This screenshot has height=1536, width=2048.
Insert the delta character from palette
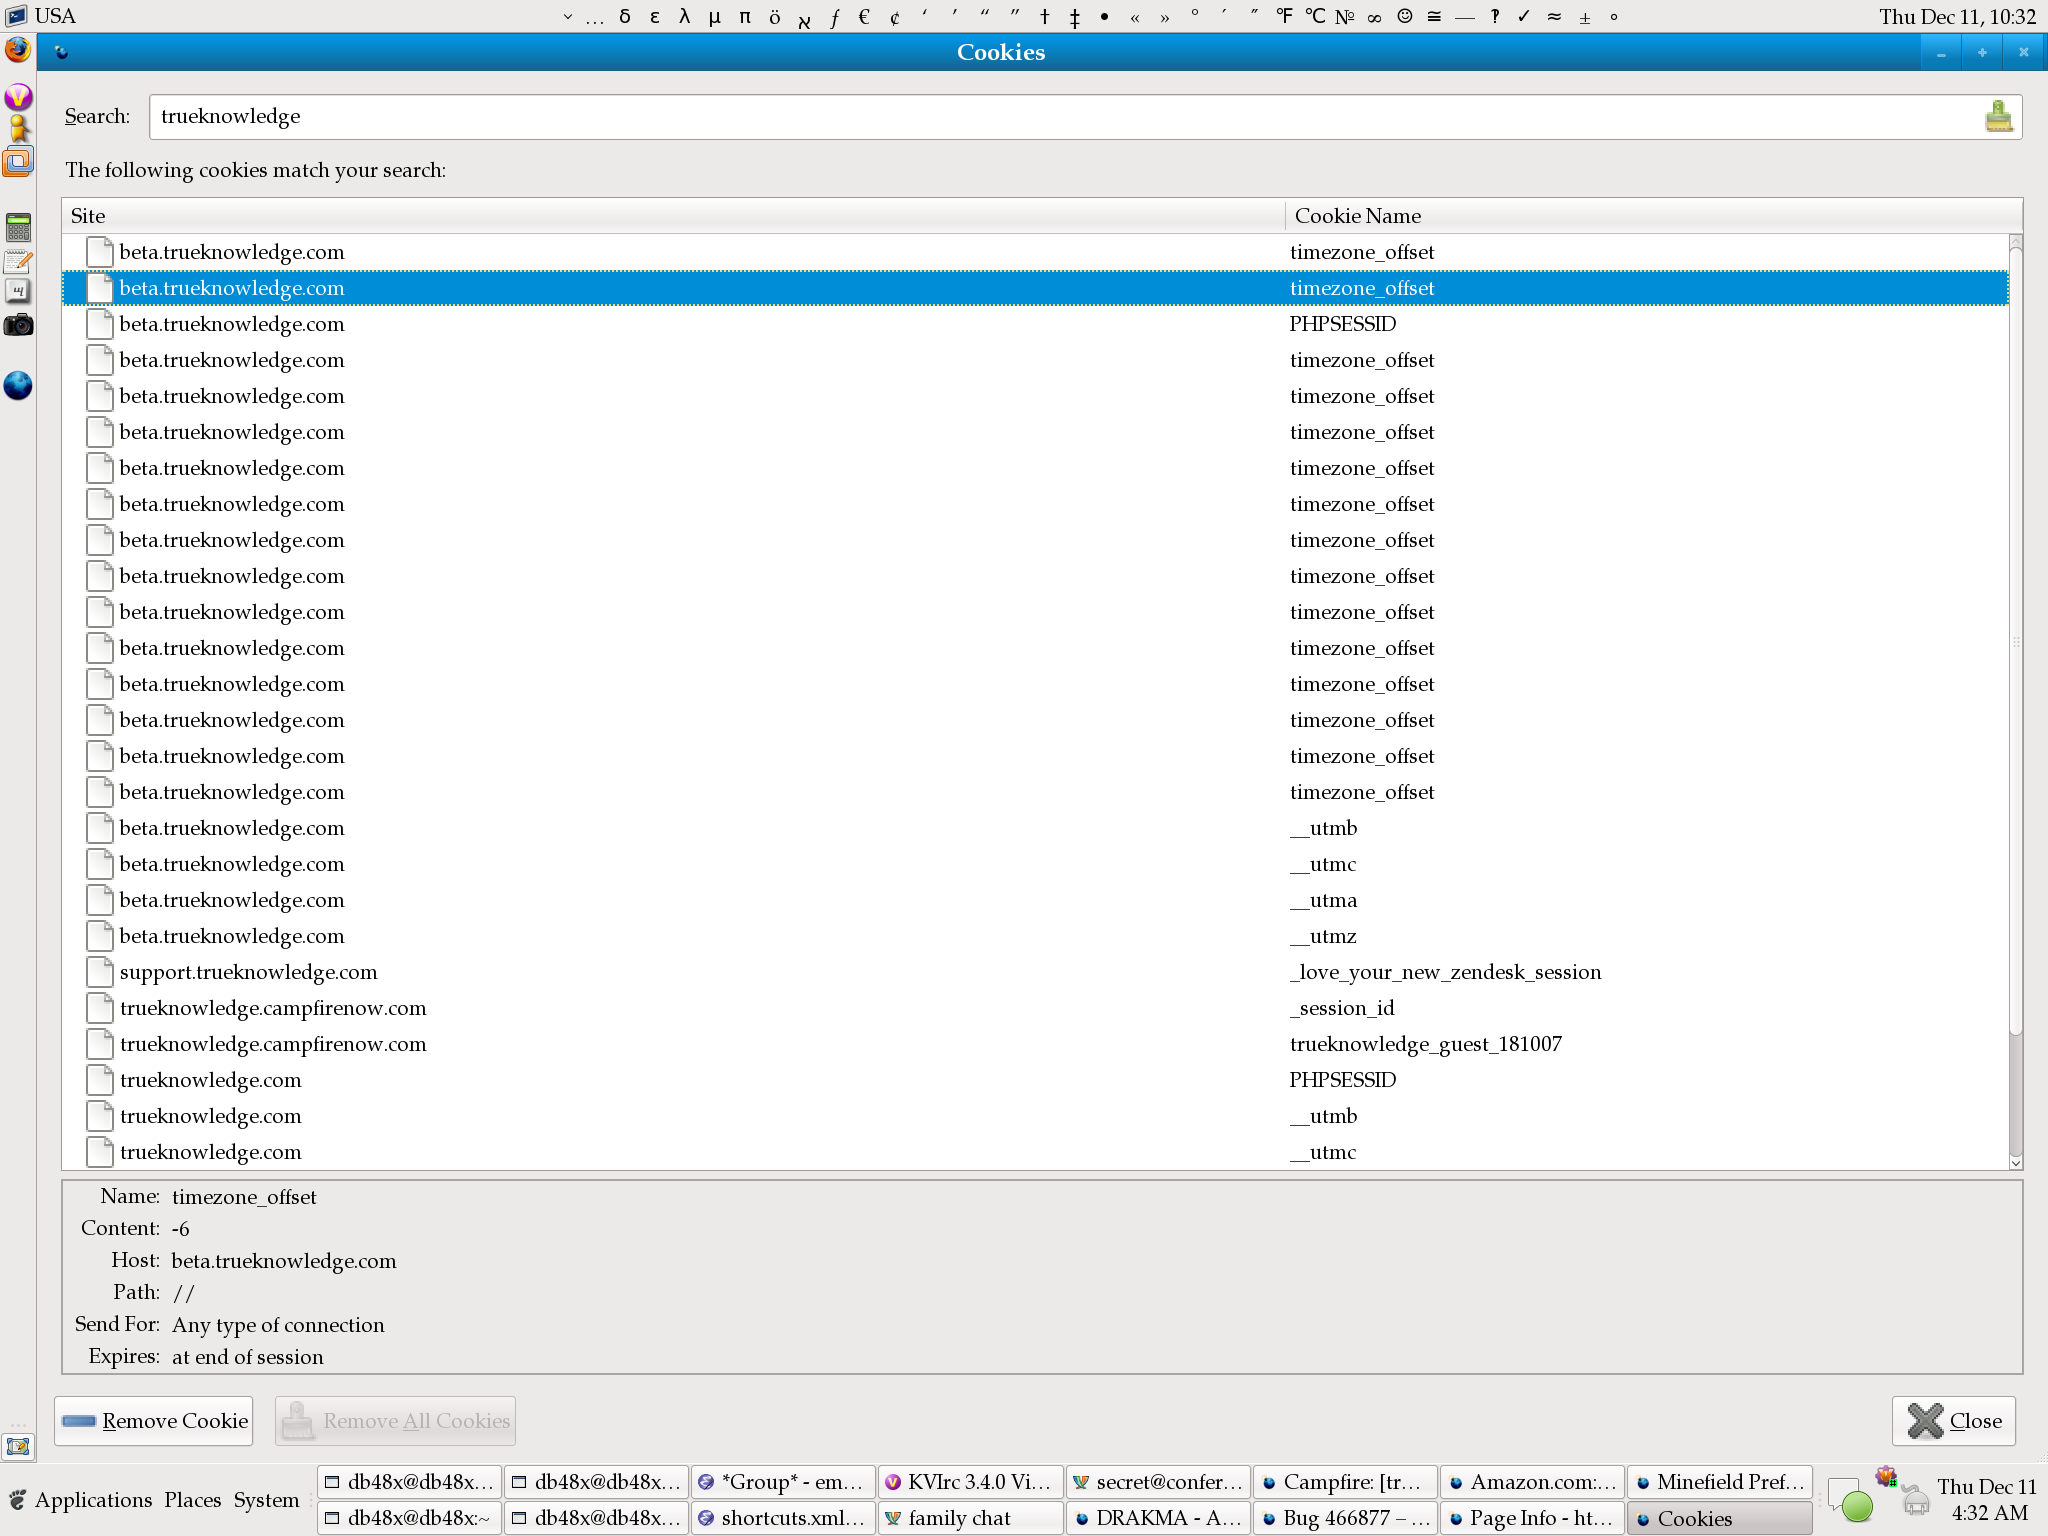[625, 16]
